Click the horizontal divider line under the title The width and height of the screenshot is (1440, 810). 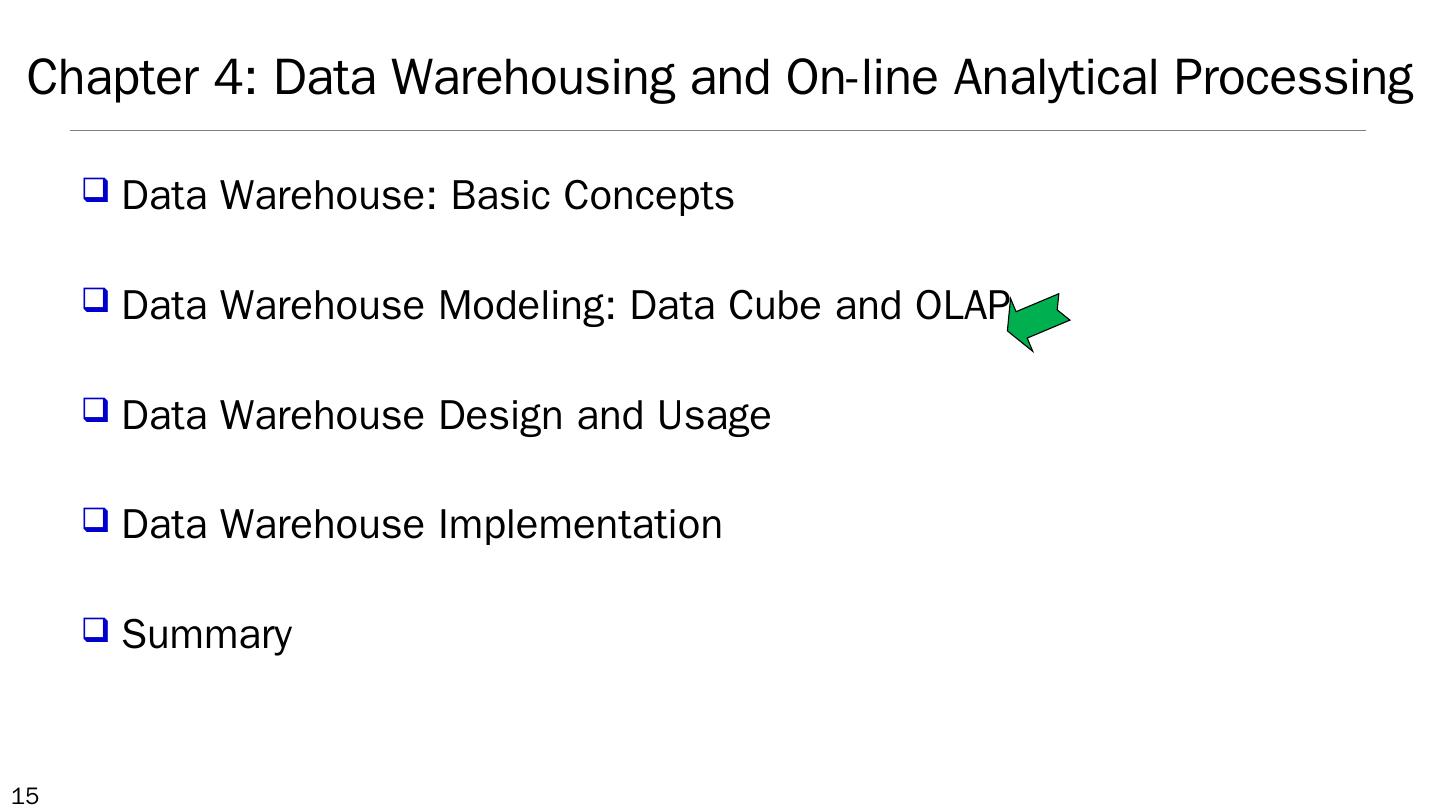pyautogui.click(x=717, y=130)
